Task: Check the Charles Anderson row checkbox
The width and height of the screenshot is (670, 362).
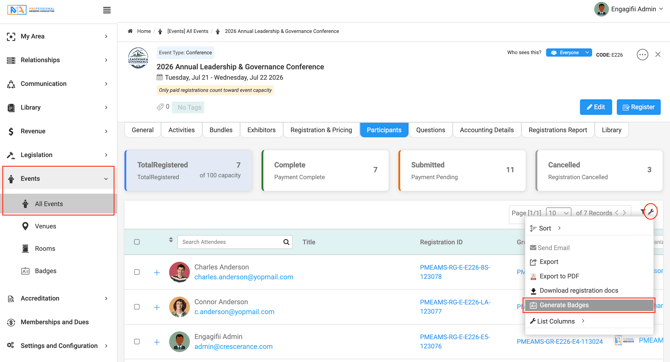Action: tap(137, 272)
